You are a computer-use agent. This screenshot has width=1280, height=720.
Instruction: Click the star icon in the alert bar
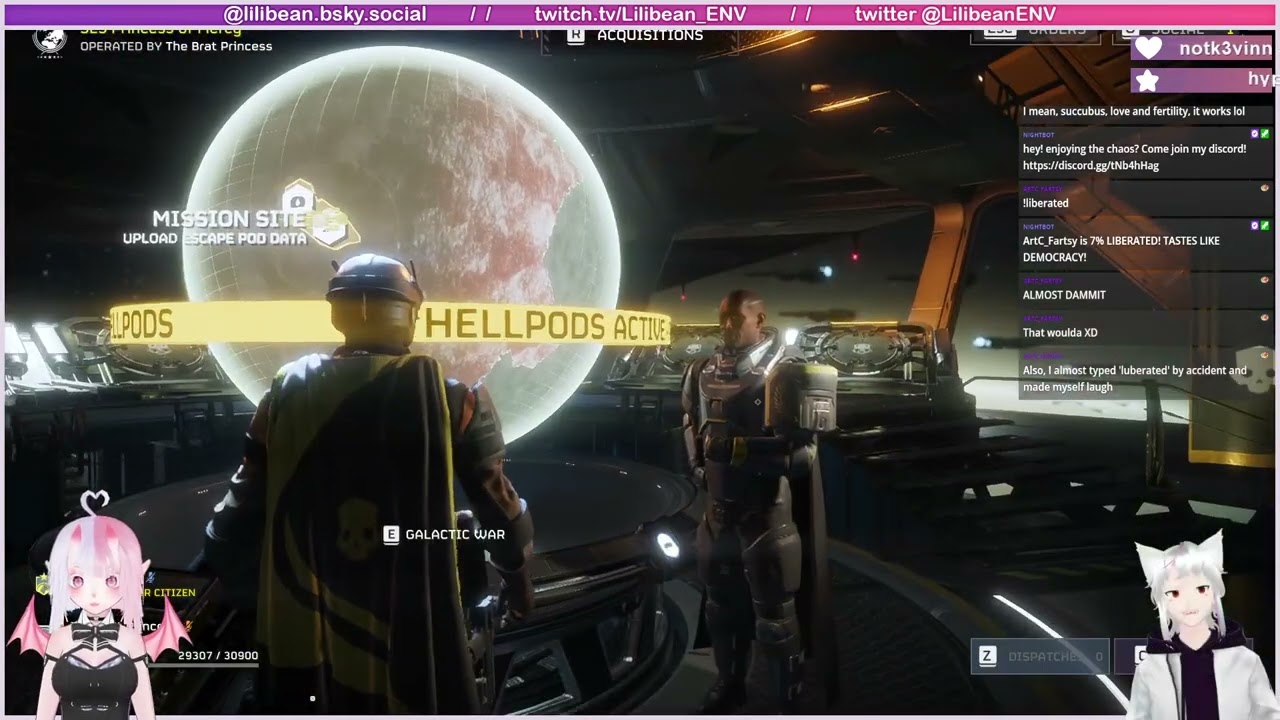[x=1148, y=81]
